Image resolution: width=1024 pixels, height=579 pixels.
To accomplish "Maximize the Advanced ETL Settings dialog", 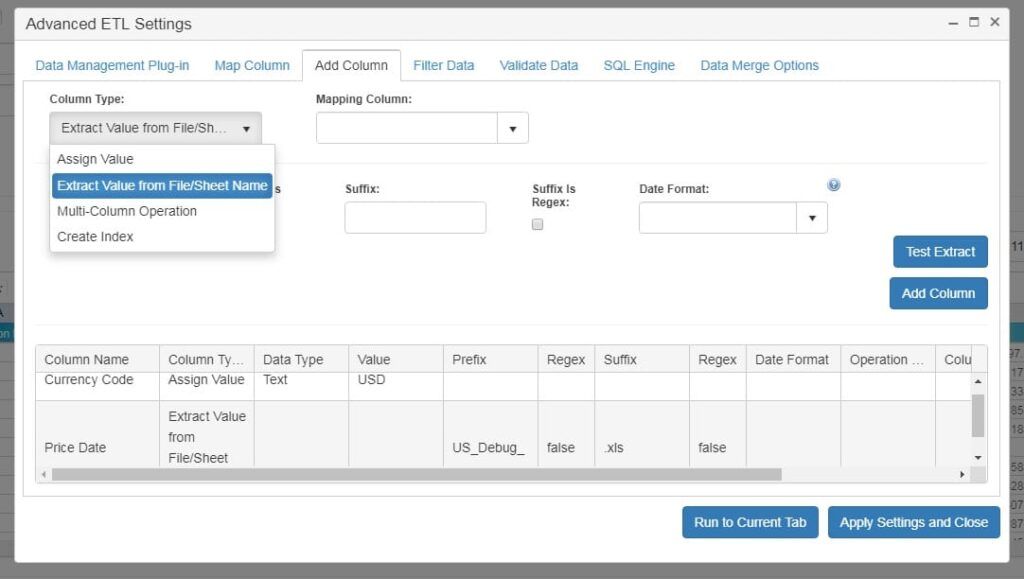I will (974, 22).
